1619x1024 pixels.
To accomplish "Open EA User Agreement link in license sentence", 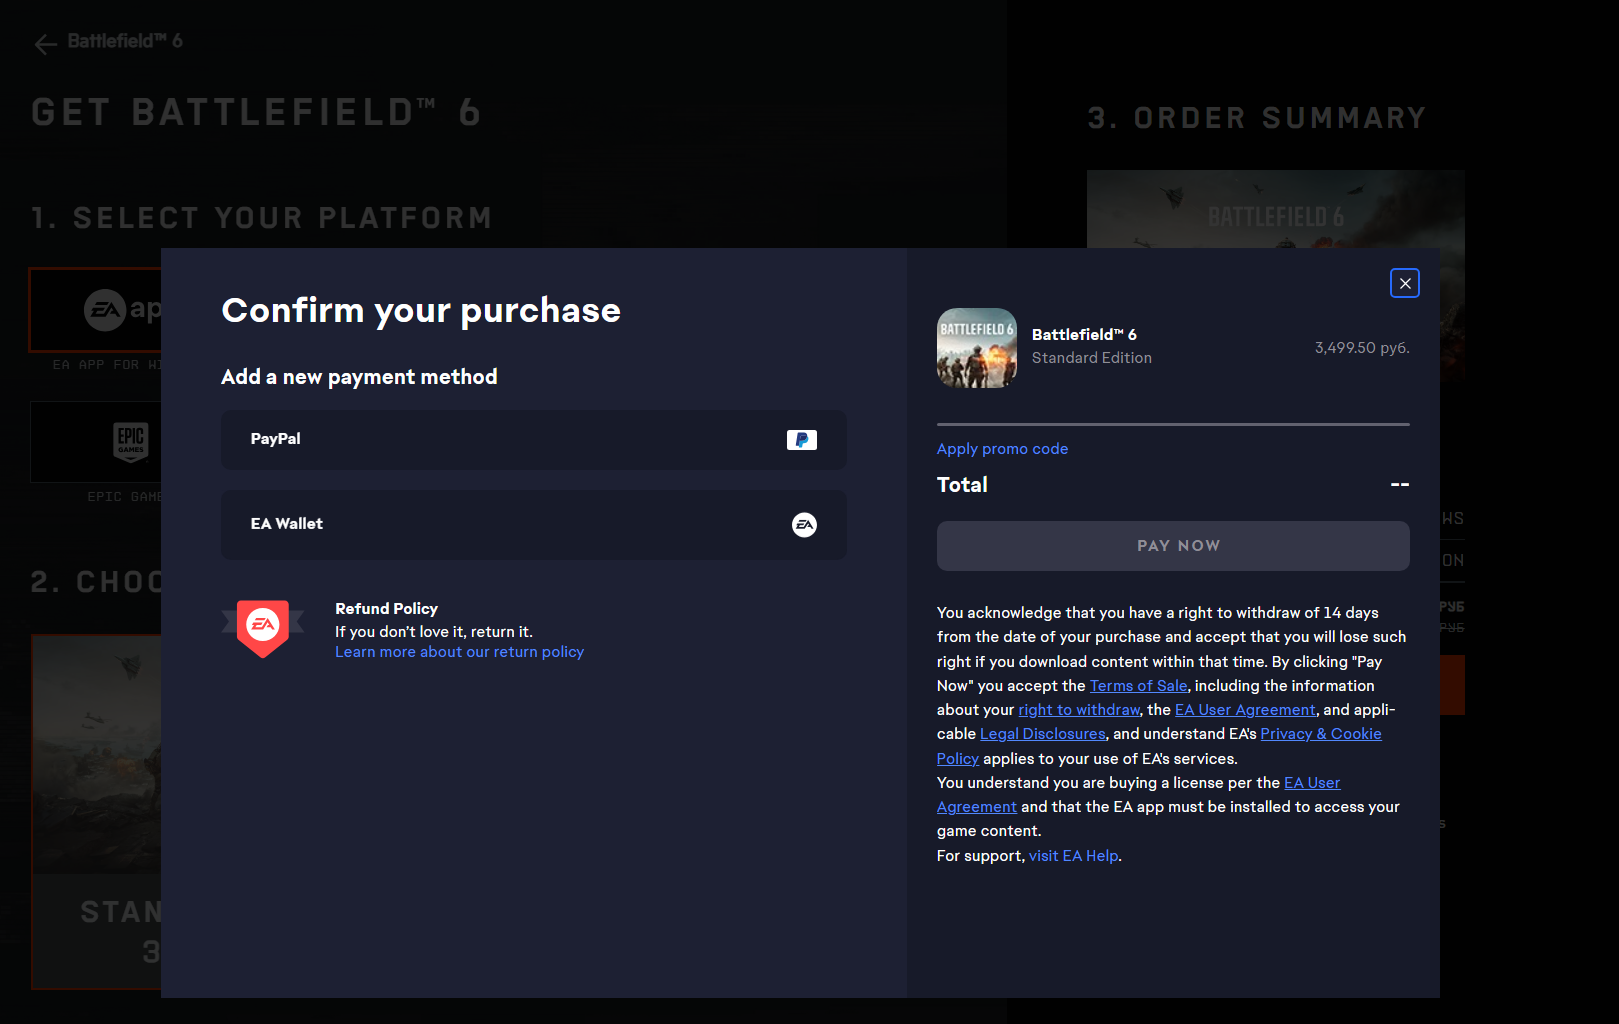I will pyautogui.click(x=1312, y=783).
